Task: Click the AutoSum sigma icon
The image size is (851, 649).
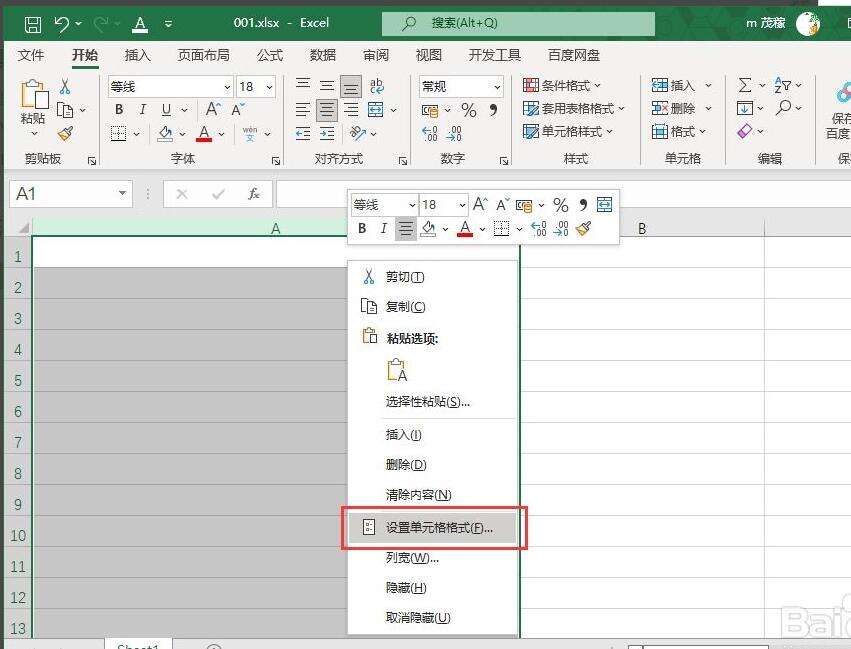Action: [x=744, y=86]
